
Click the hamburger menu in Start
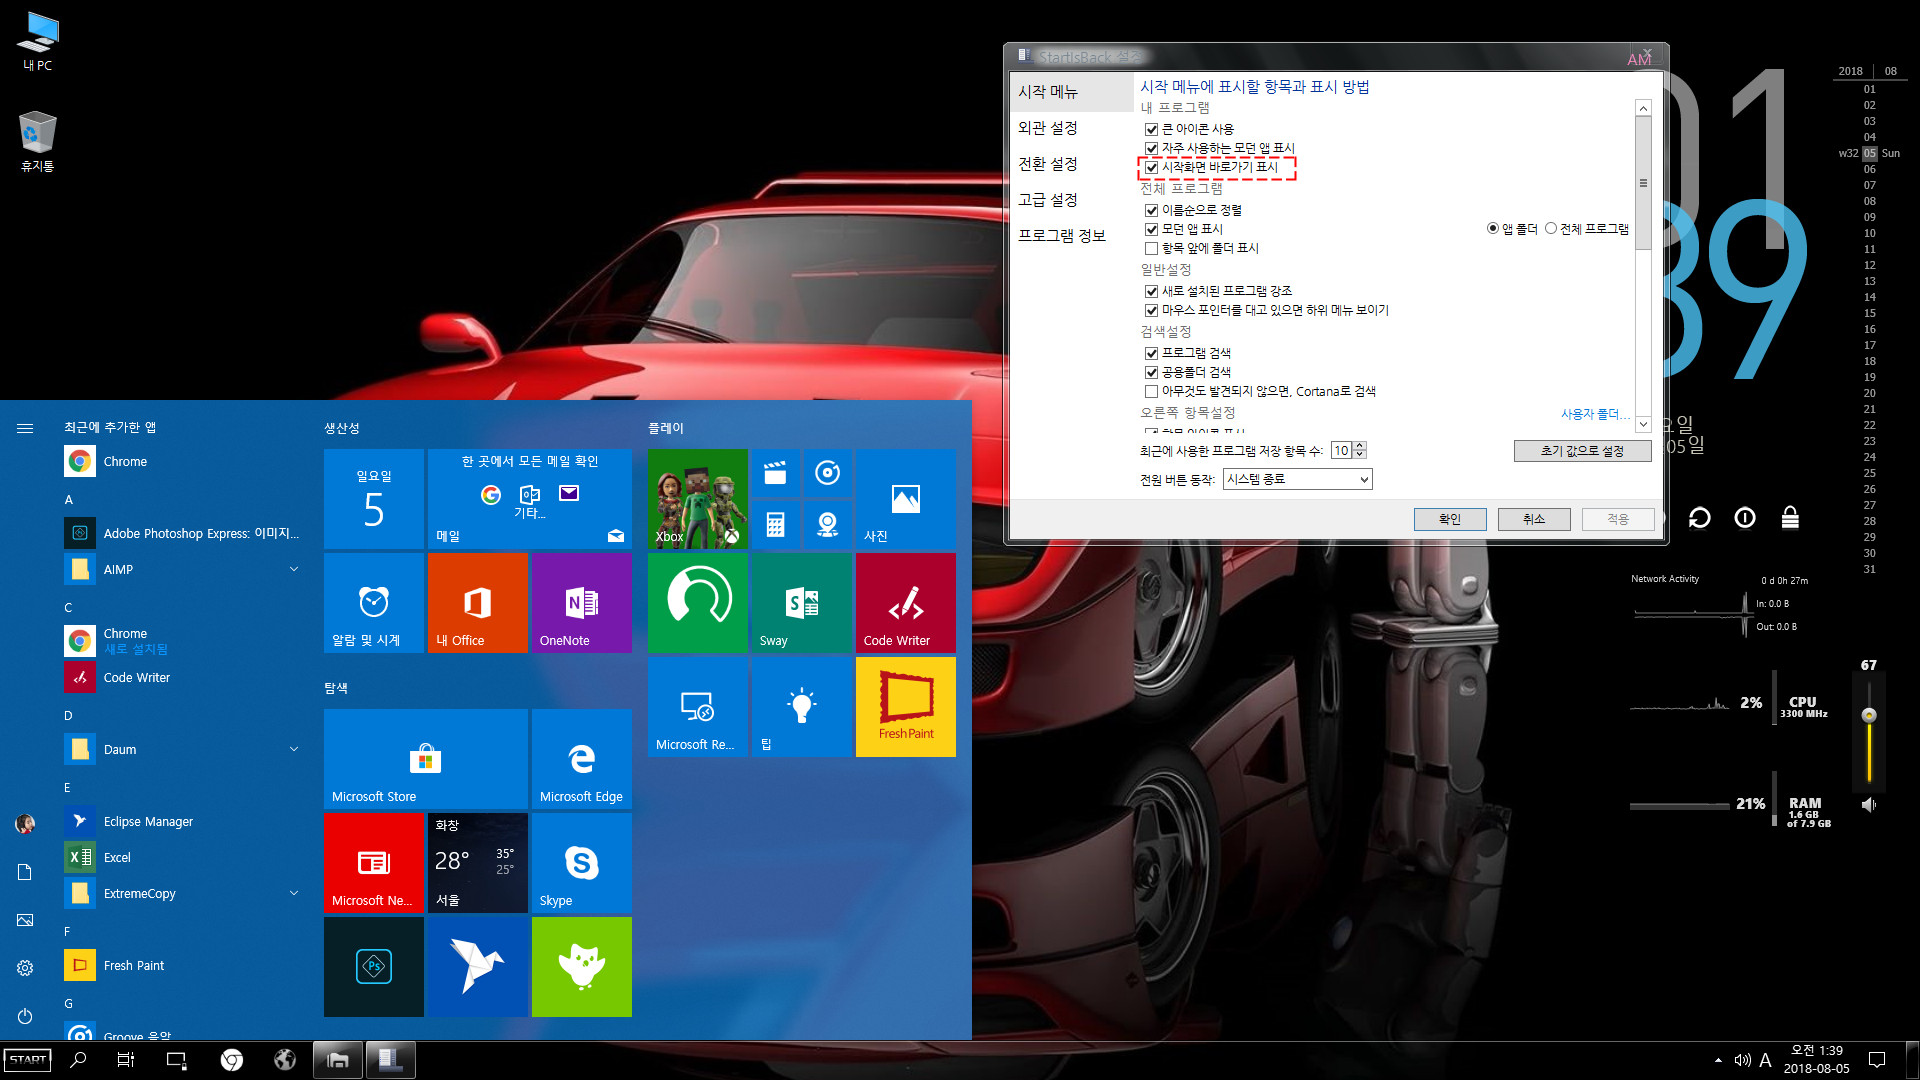[x=25, y=428]
